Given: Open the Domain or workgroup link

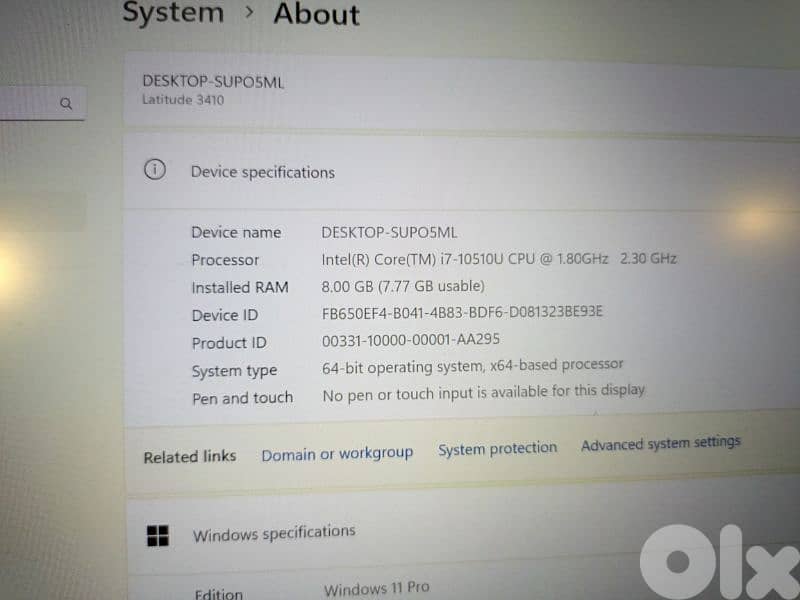Looking at the screenshot, I should (x=337, y=454).
